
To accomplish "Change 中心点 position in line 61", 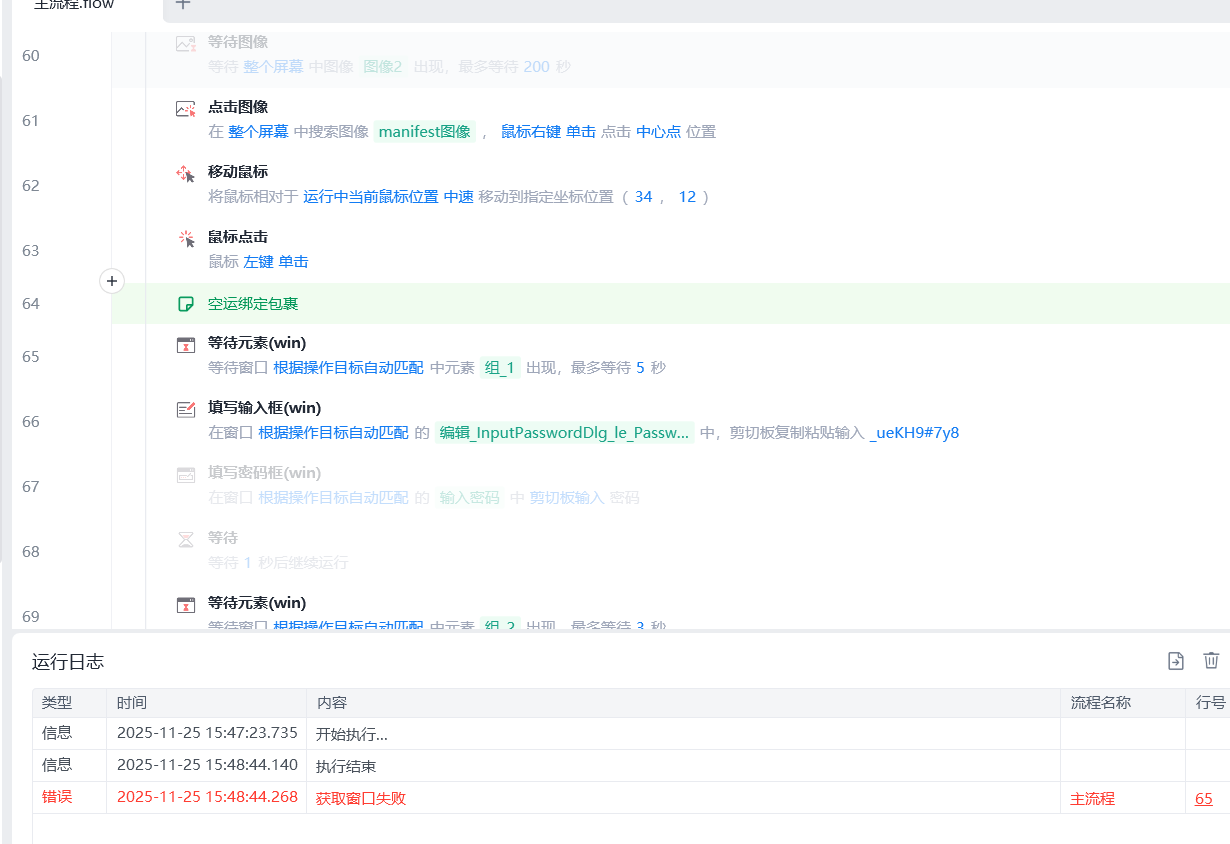I will point(659,132).
